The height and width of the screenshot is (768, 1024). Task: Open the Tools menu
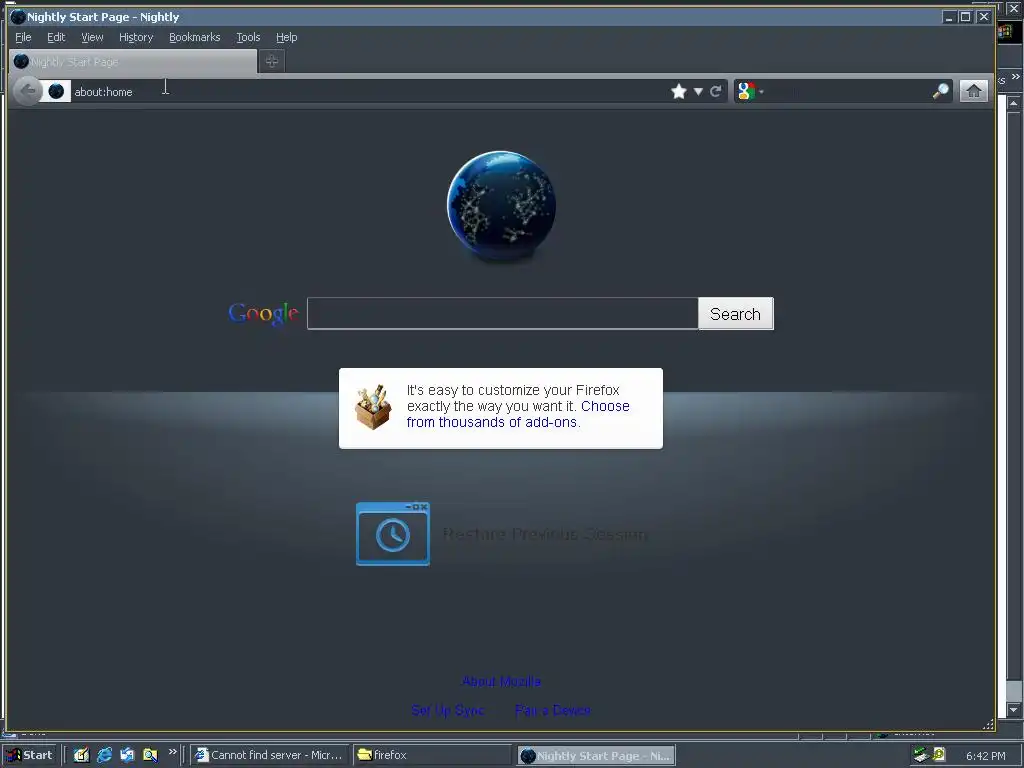(248, 37)
